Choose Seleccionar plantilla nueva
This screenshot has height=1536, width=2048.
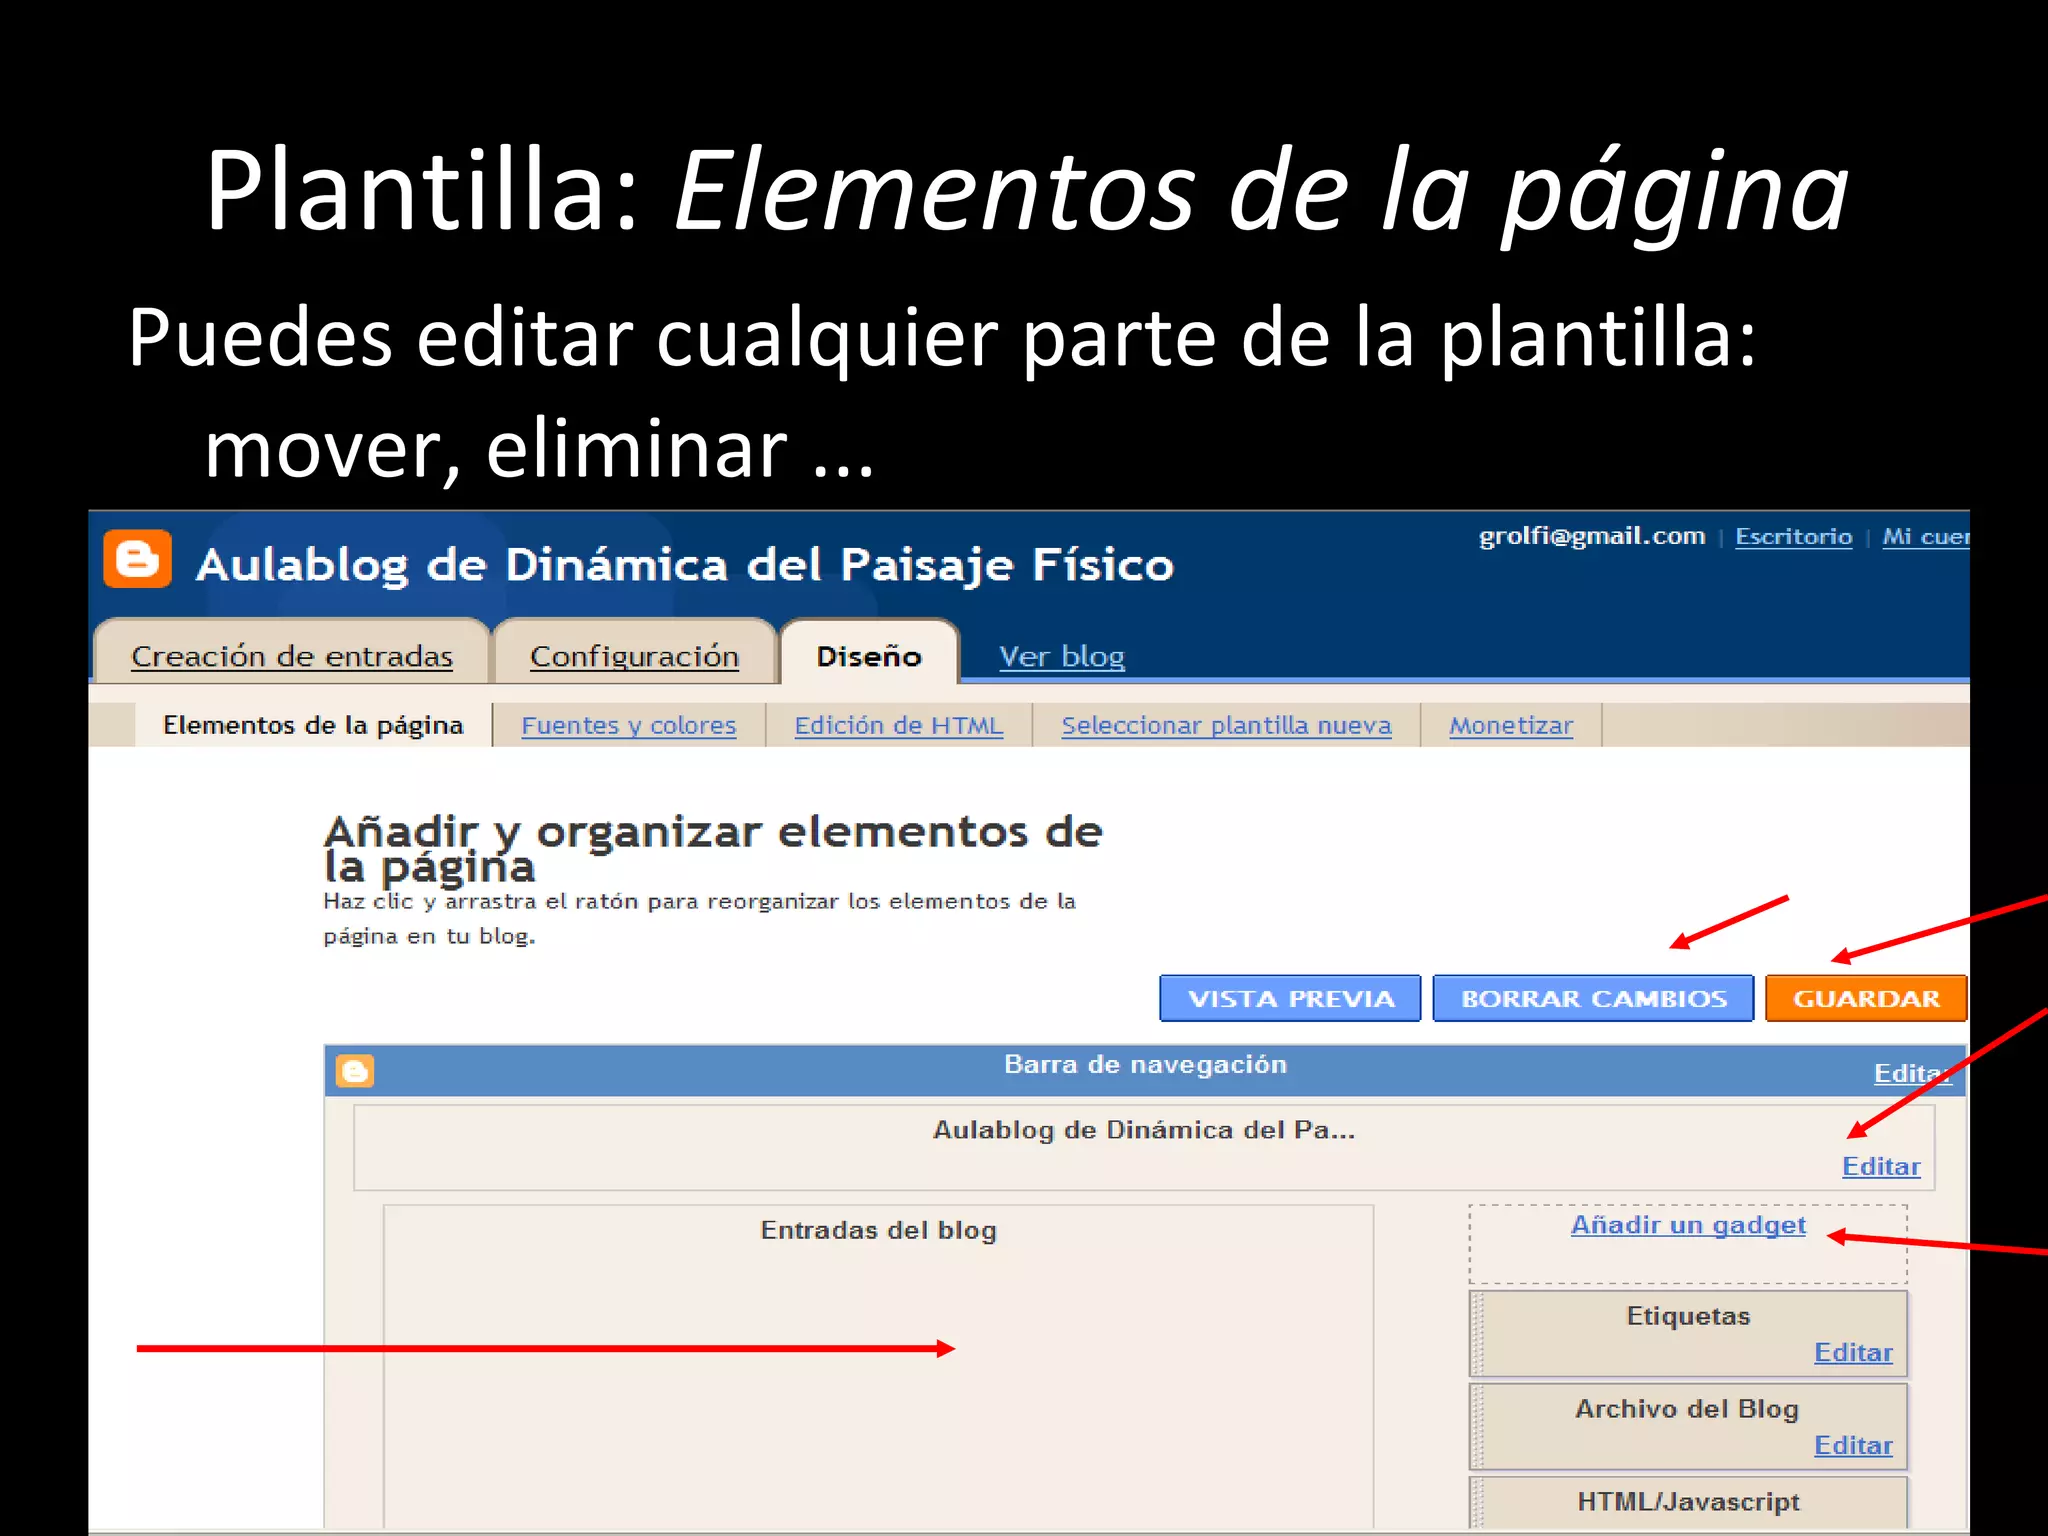(x=1226, y=725)
